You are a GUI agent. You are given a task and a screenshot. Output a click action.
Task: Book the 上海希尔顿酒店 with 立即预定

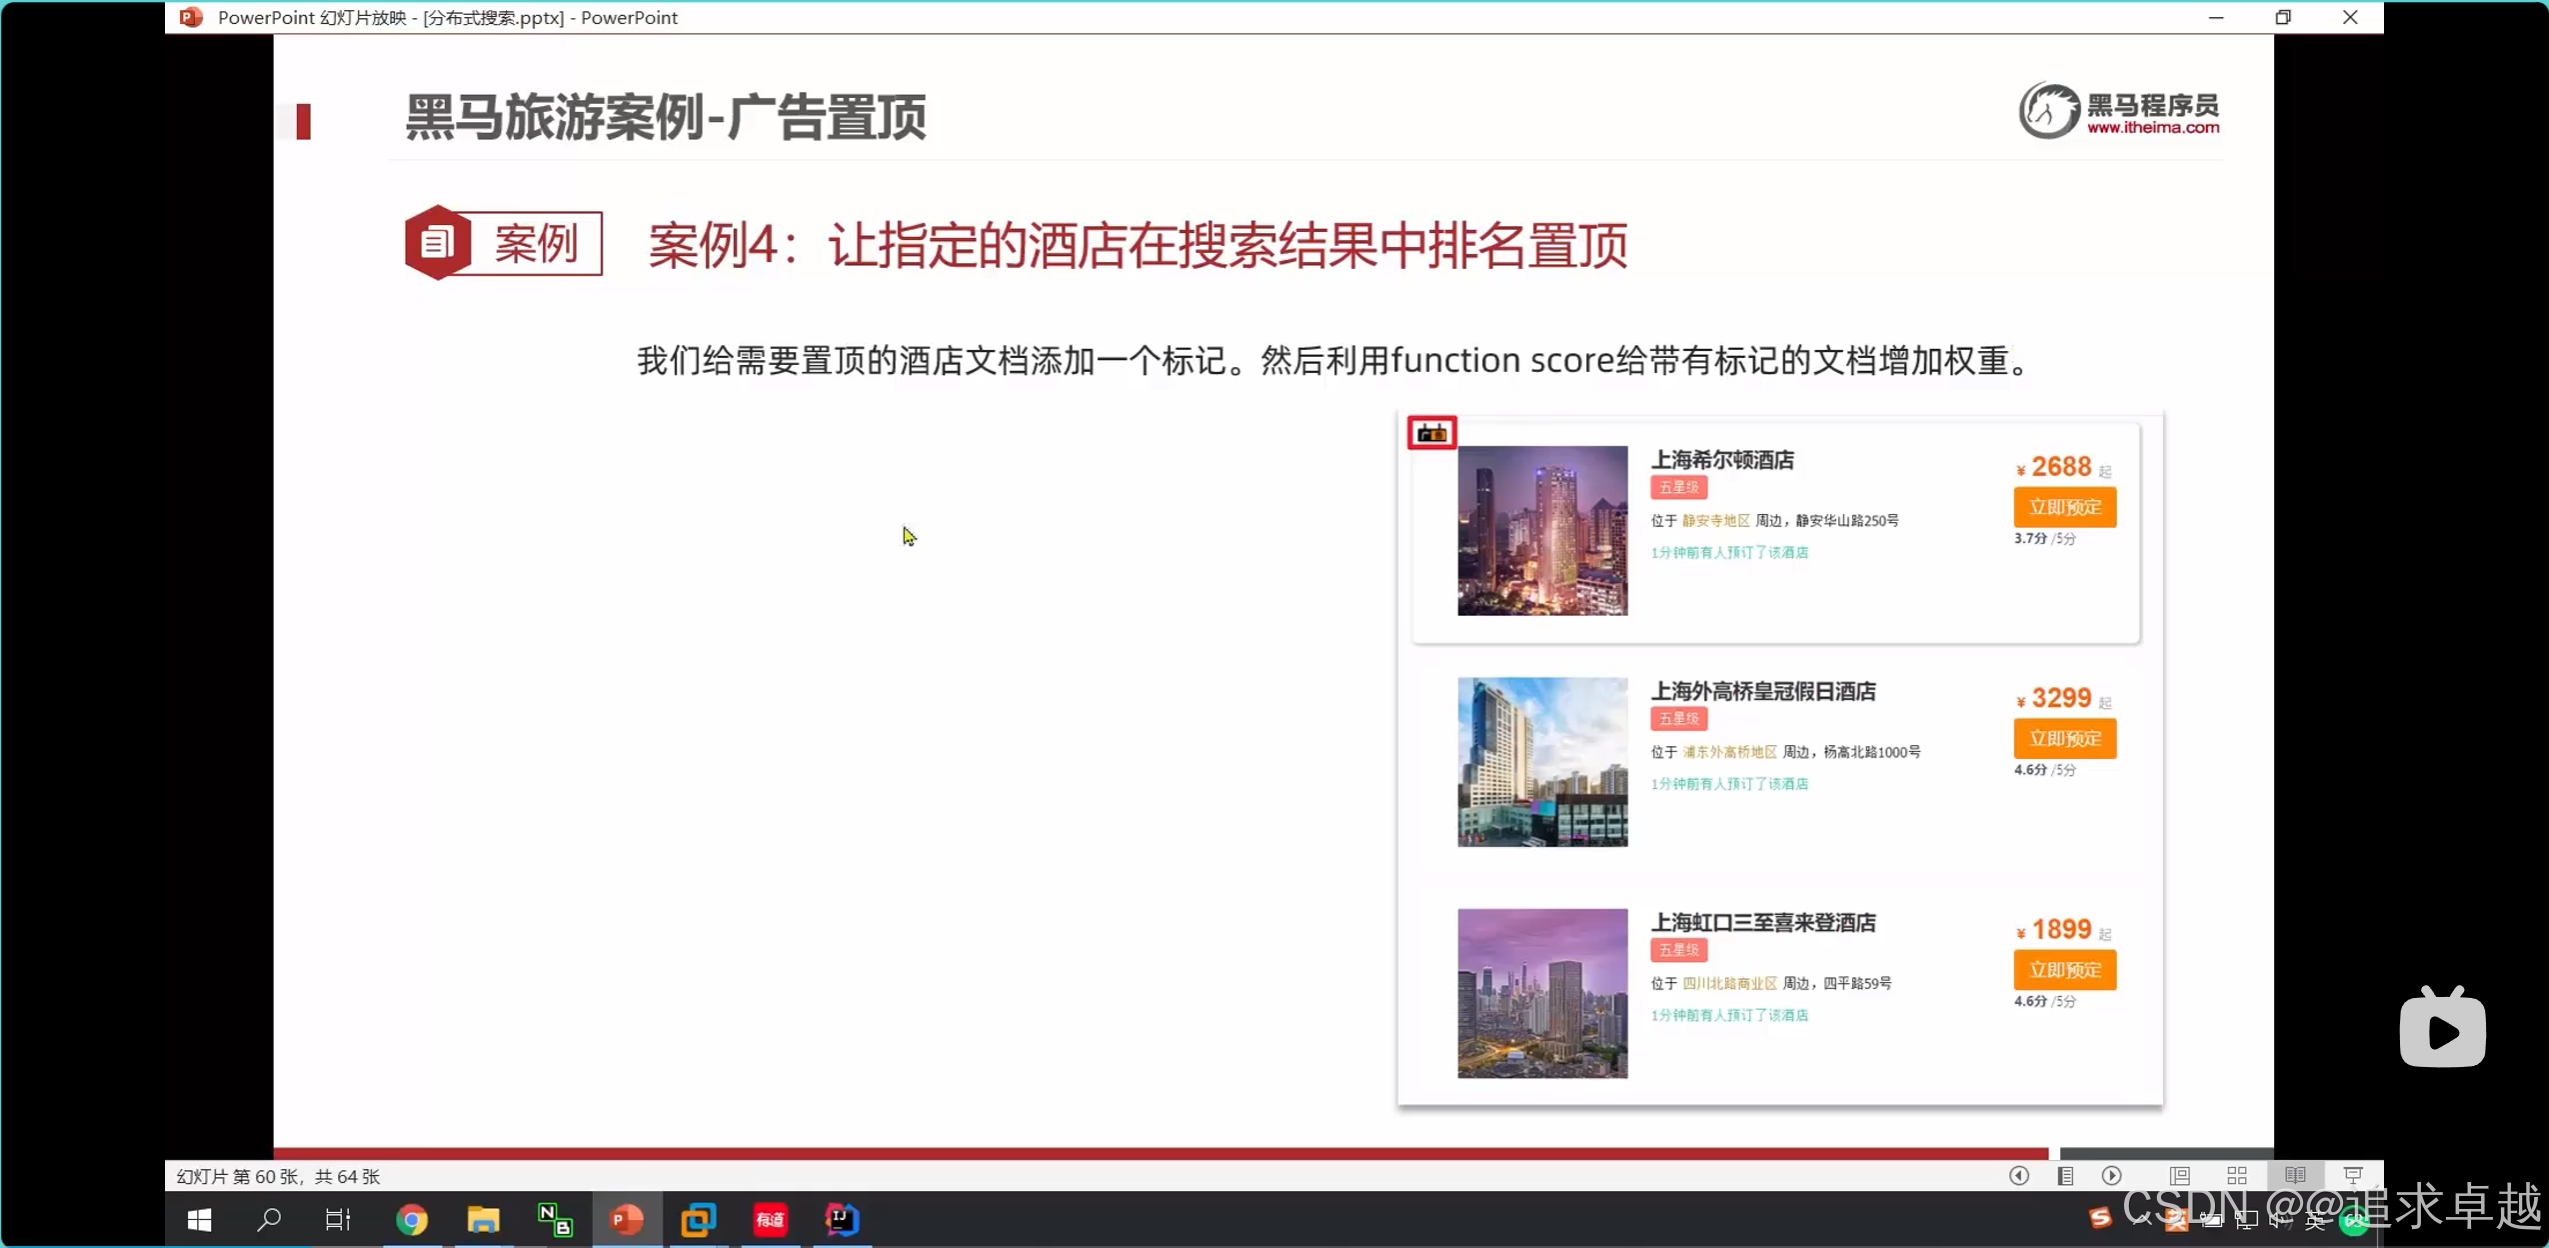[x=2064, y=507]
